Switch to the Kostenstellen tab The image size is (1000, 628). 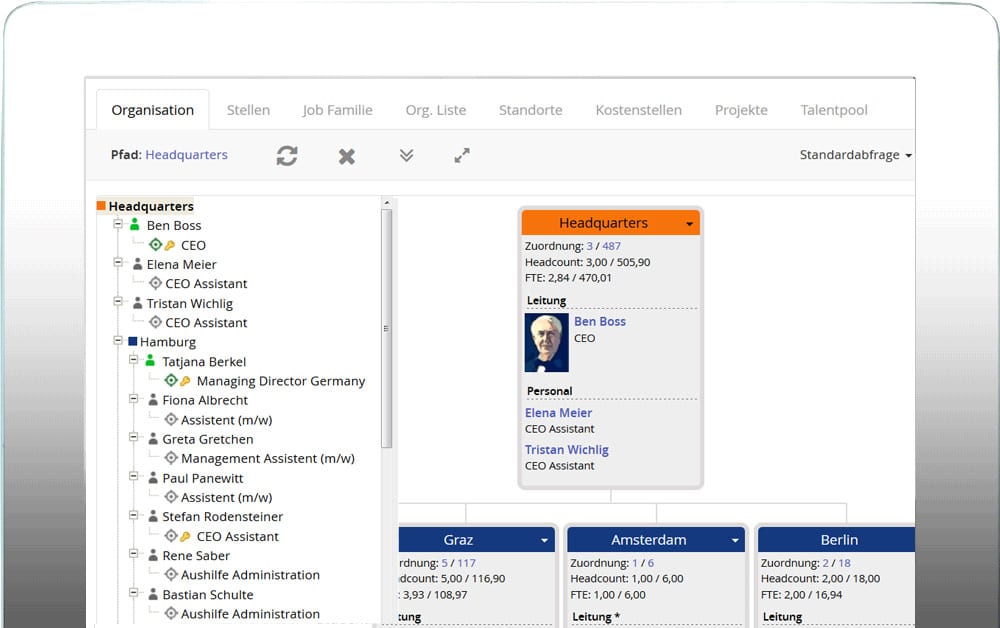[638, 110]
